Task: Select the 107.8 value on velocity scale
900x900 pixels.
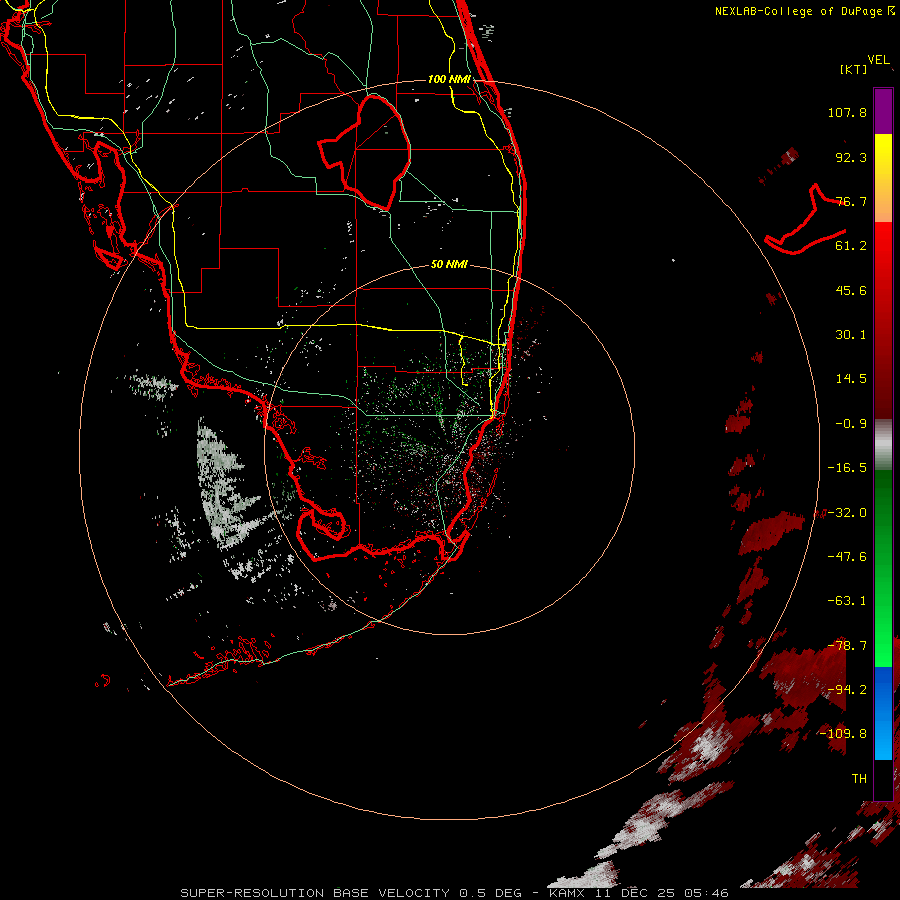Action: 847,112
